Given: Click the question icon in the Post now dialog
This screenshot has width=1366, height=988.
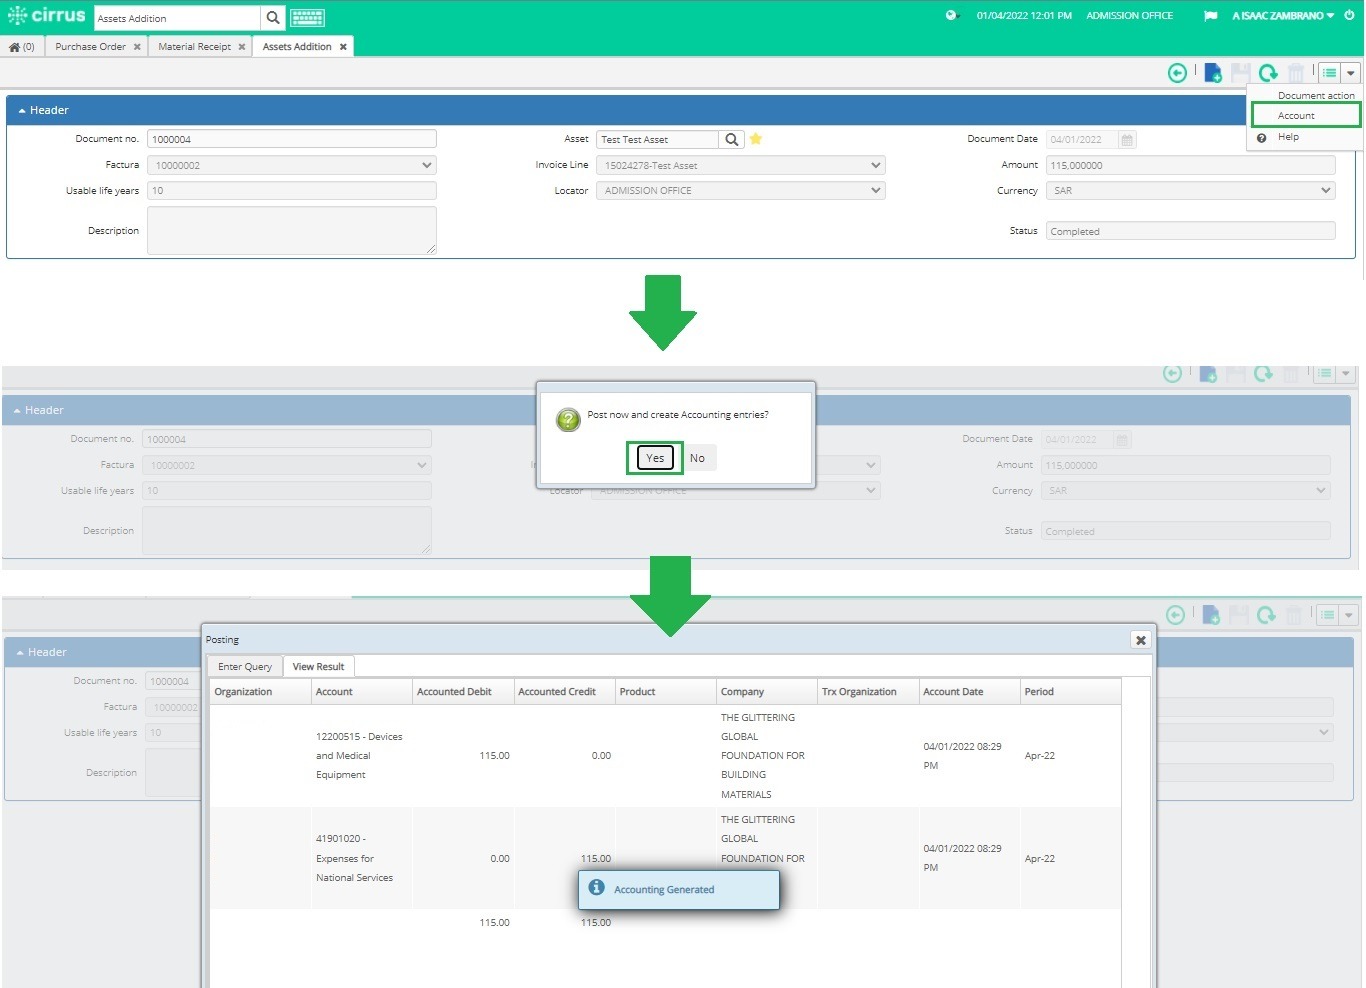Looking at the screenshot, I should pyautogui.click(x=568, y=420).
